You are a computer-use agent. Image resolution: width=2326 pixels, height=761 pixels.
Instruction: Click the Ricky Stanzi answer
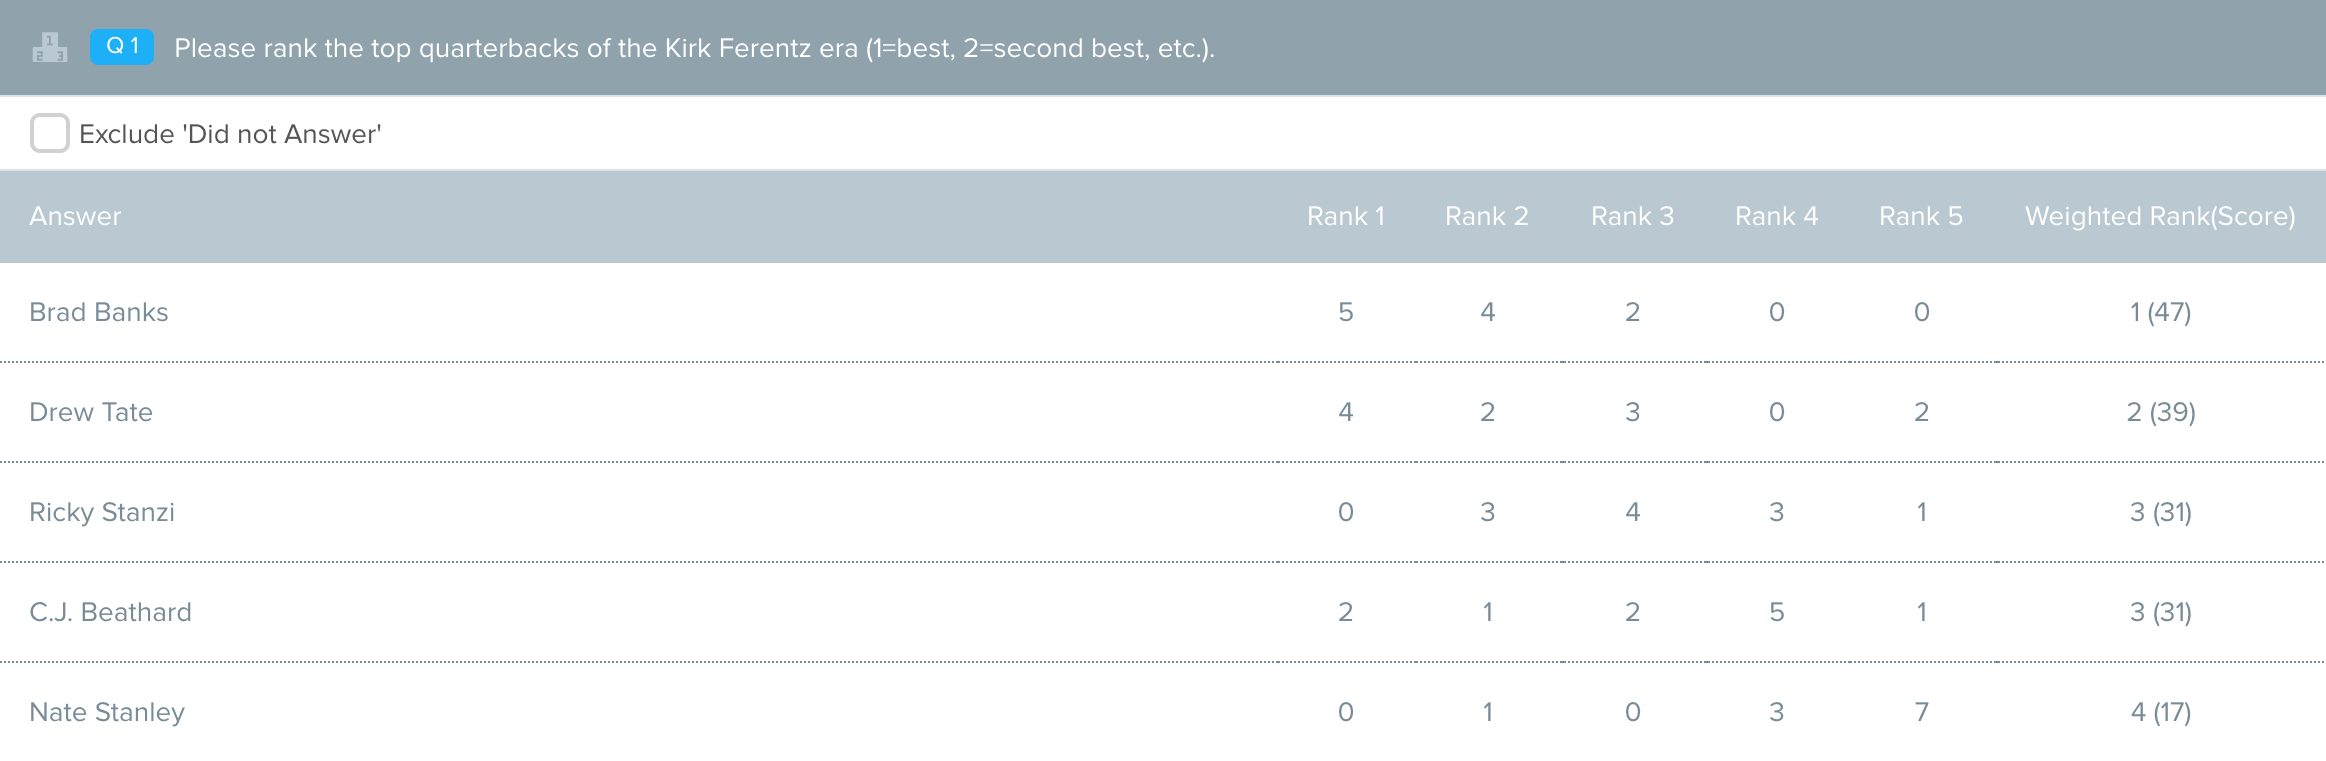pos(102,512)
